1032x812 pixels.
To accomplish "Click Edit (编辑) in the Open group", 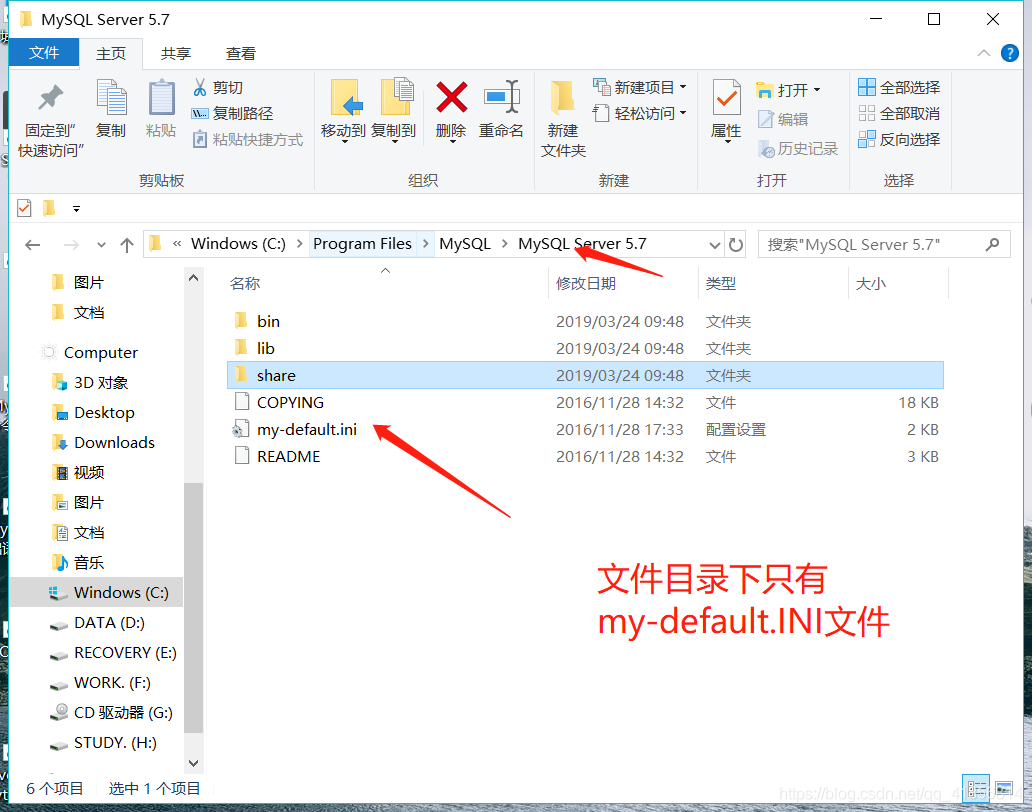I will click(783, 119).
